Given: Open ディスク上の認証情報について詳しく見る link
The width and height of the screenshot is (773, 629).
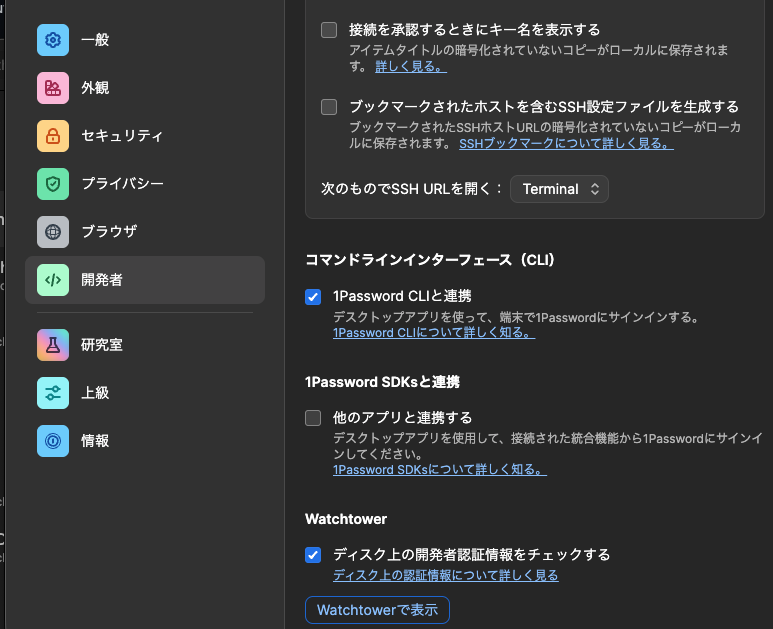Looking at the screenshot, I should click(x=446, y=575).
